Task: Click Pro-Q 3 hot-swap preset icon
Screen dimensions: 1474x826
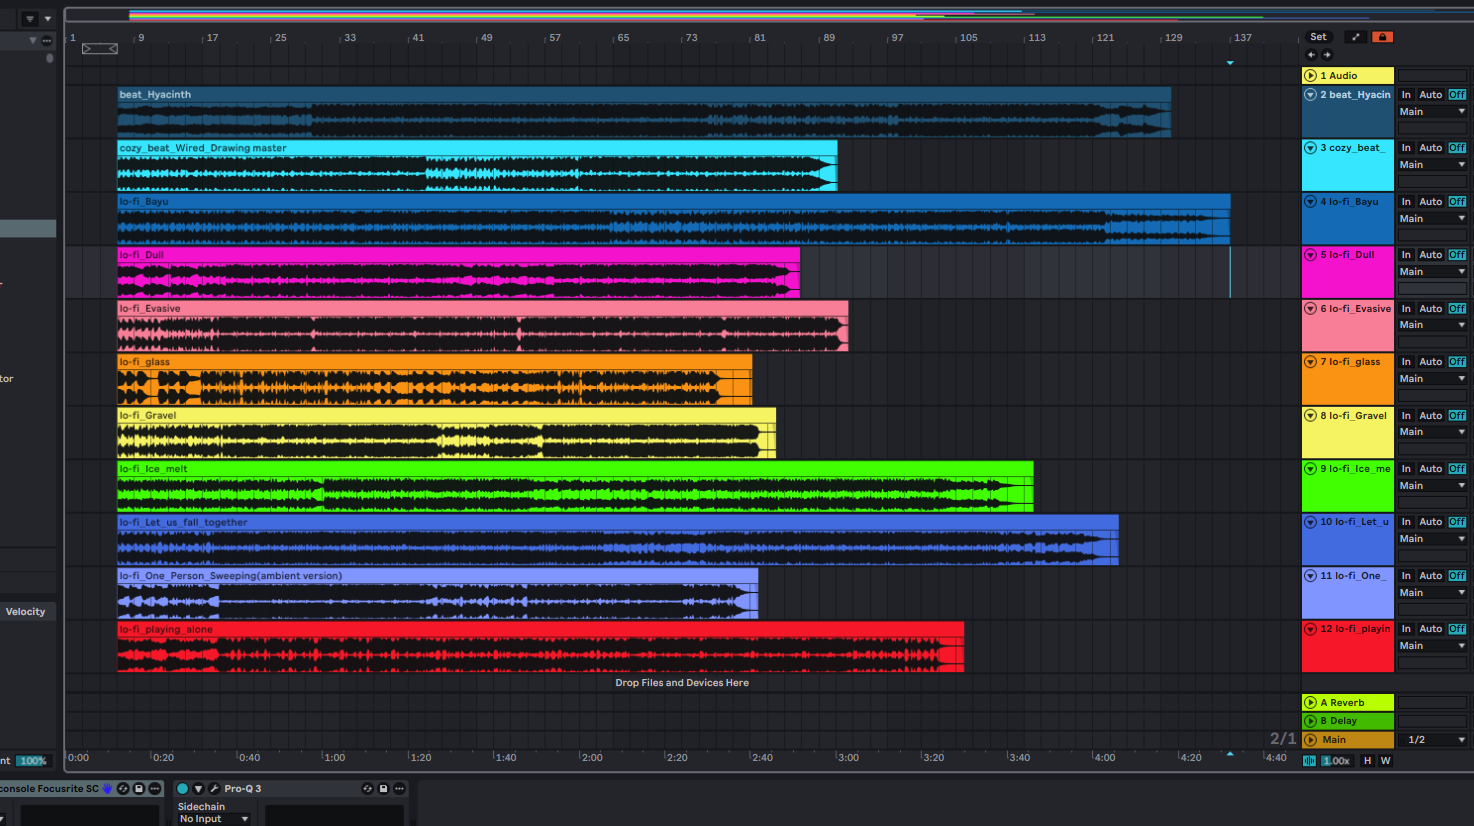Action: [x=367, y=789]
